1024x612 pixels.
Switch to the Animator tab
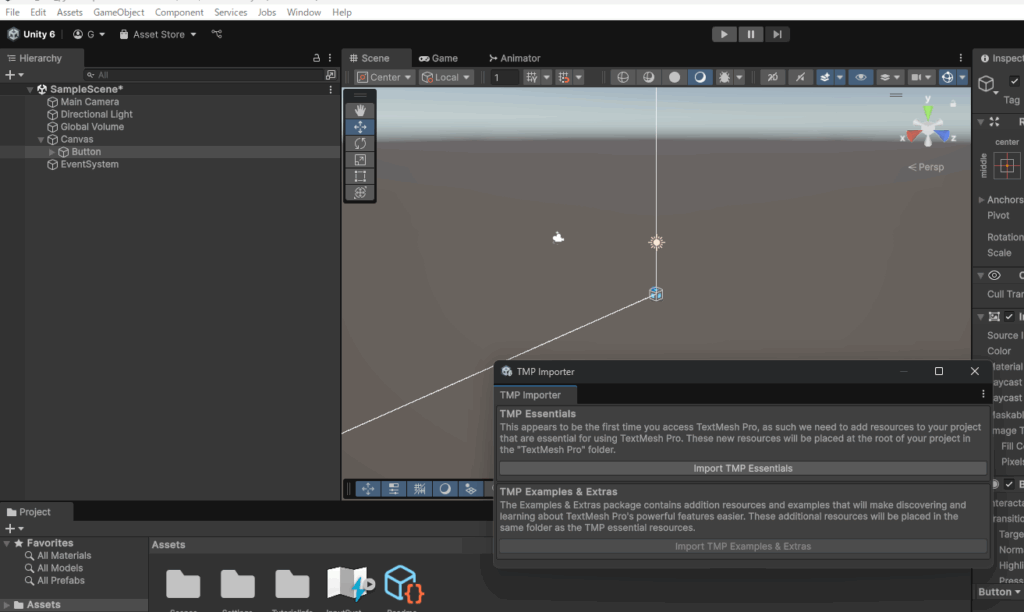[x=515, y=58]
